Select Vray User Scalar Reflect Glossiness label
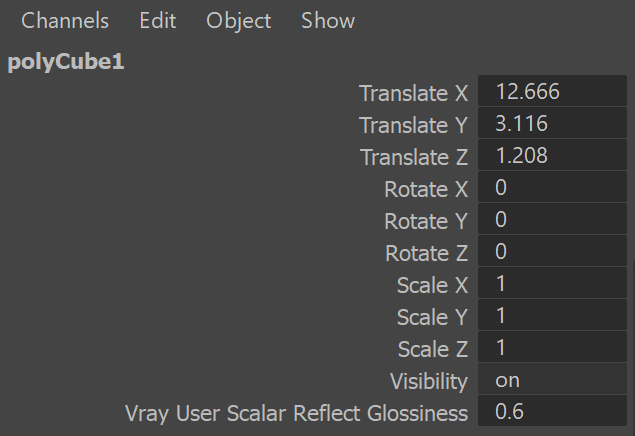This screenshot has height=436, width=635. pos(296,414)
